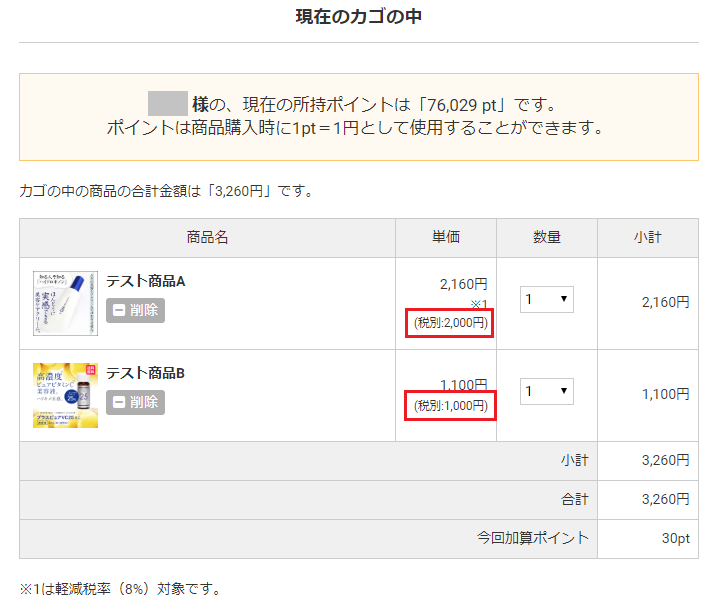
Task: Click the 今回加算ポイント row label
Action: click(533, 538)
